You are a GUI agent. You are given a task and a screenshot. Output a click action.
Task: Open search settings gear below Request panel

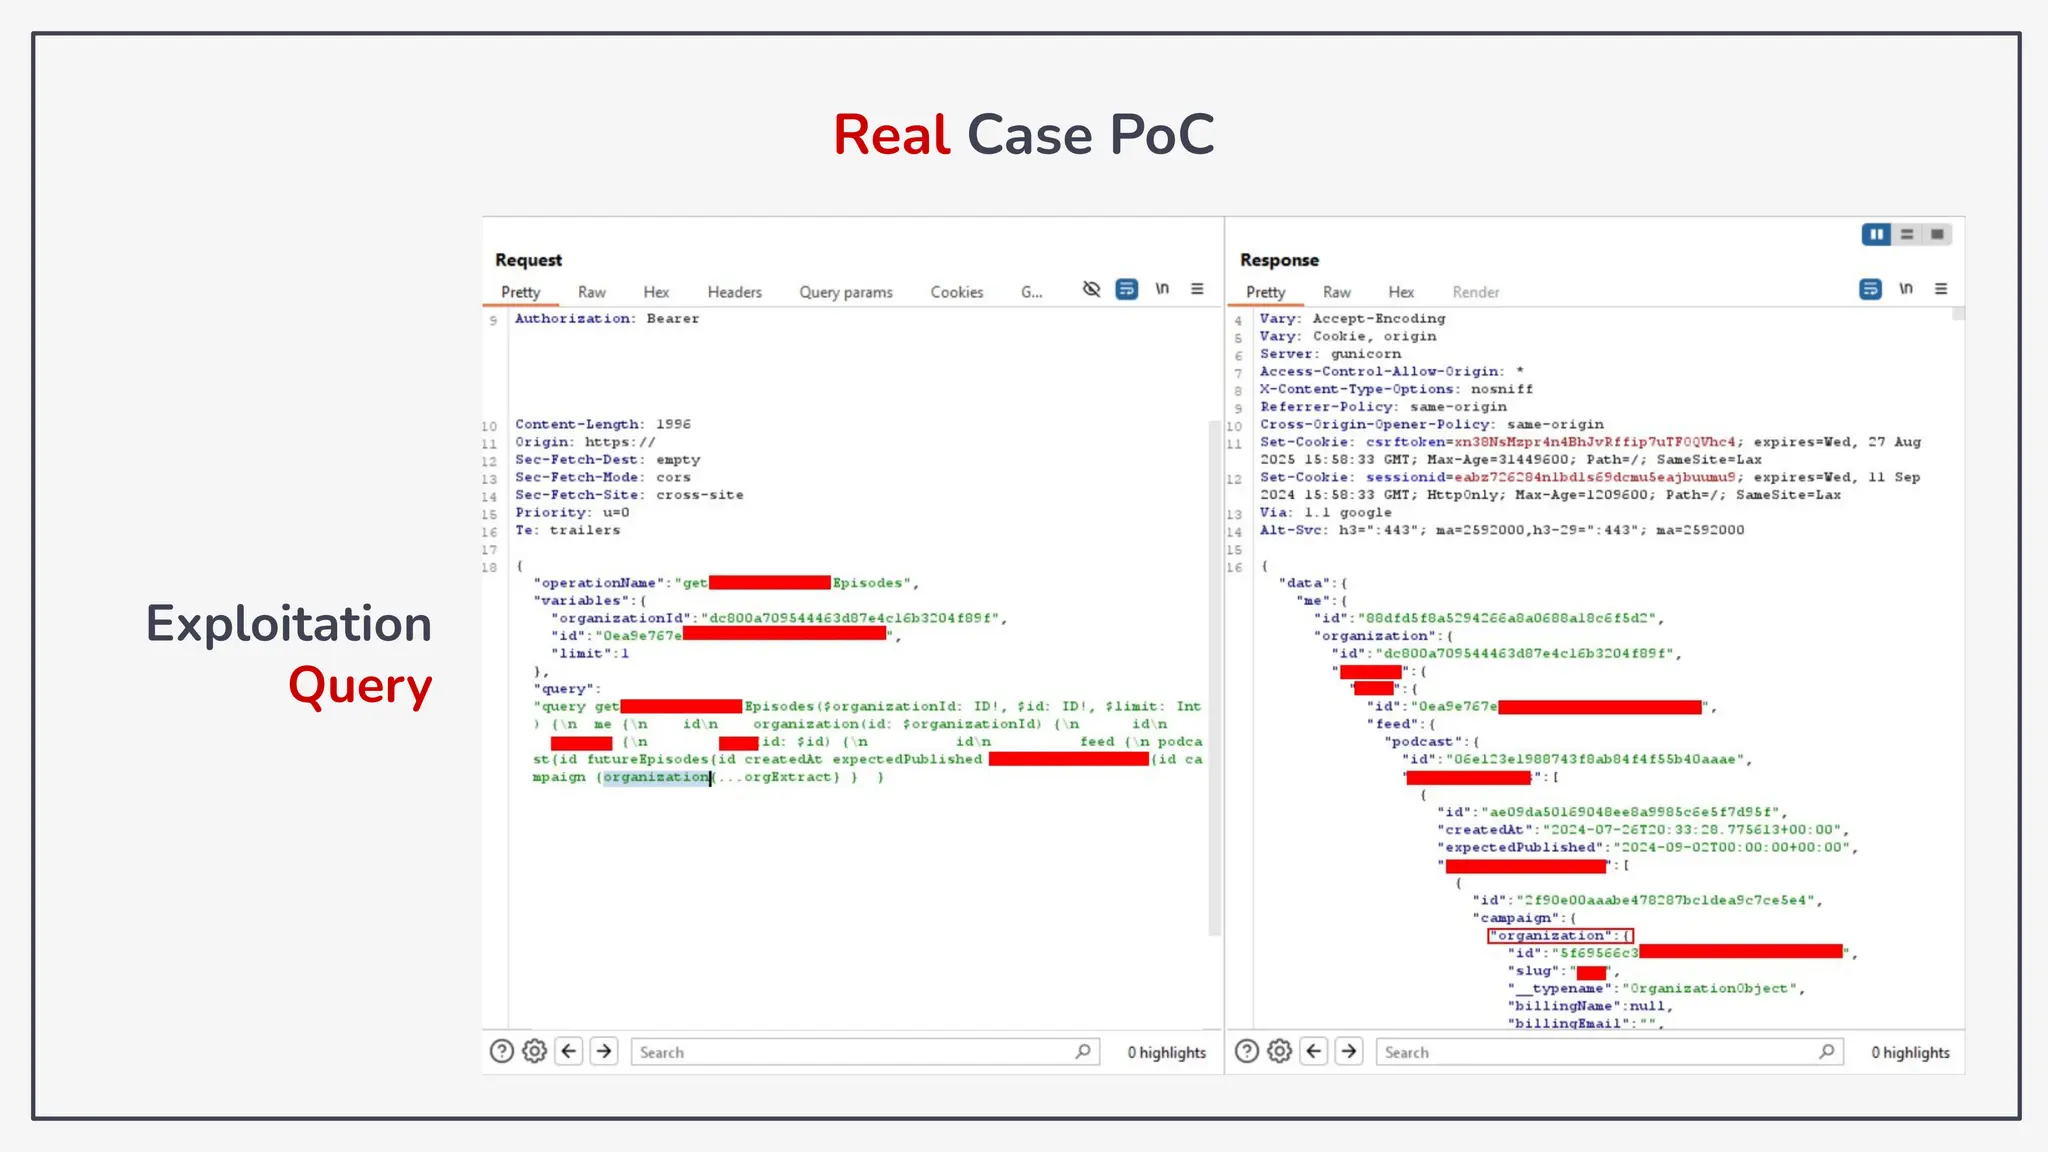click(x=535, y=1051)
